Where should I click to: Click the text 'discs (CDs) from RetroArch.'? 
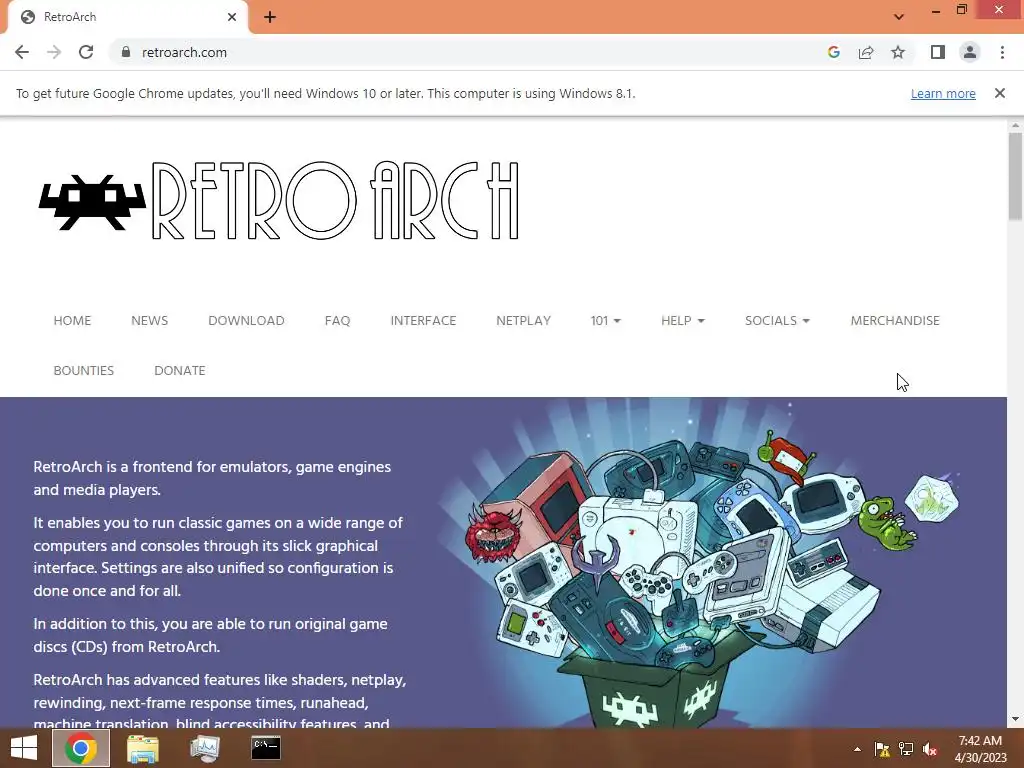[127, 647]
